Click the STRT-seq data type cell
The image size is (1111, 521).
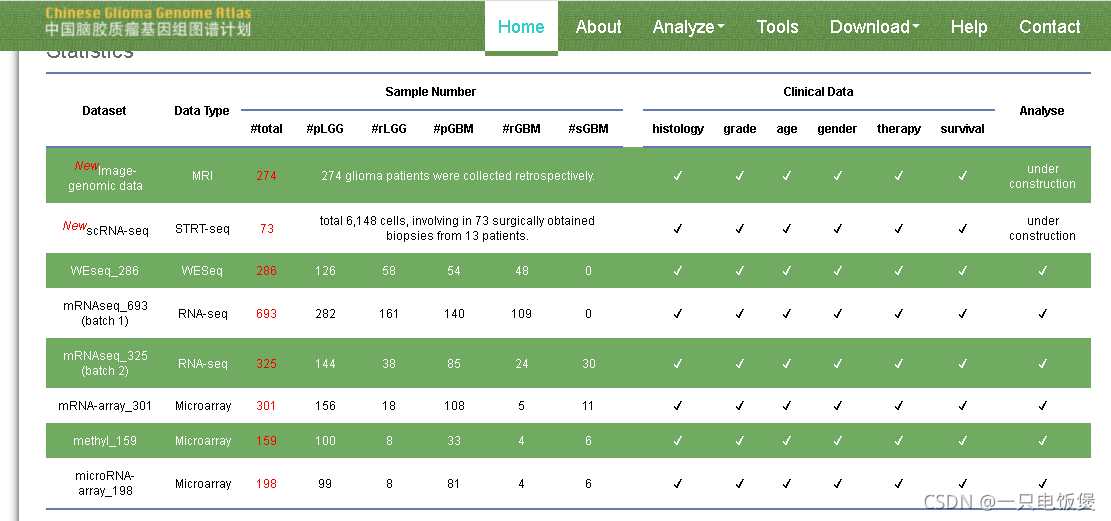(202, 228)
